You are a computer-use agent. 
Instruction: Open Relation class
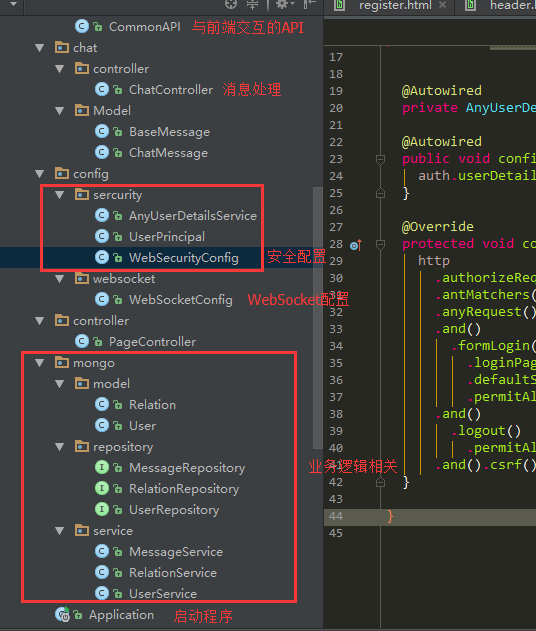pyautogui.click(x=152, y=405)
